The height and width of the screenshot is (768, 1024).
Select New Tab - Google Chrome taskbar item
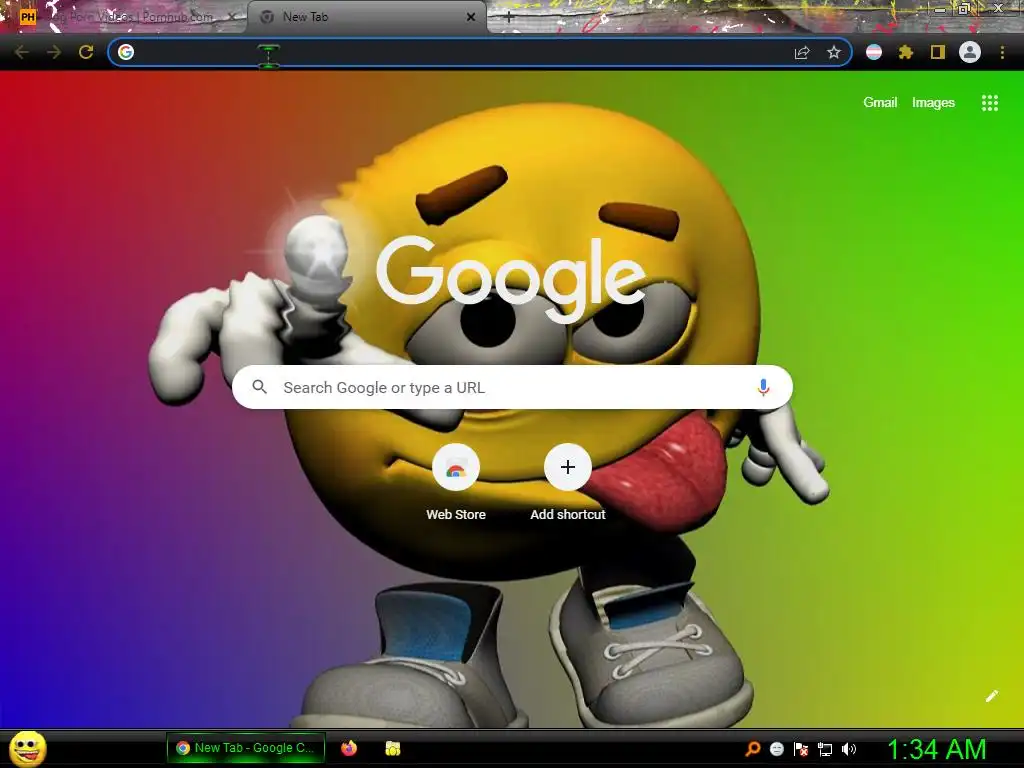tap(246, 748)
